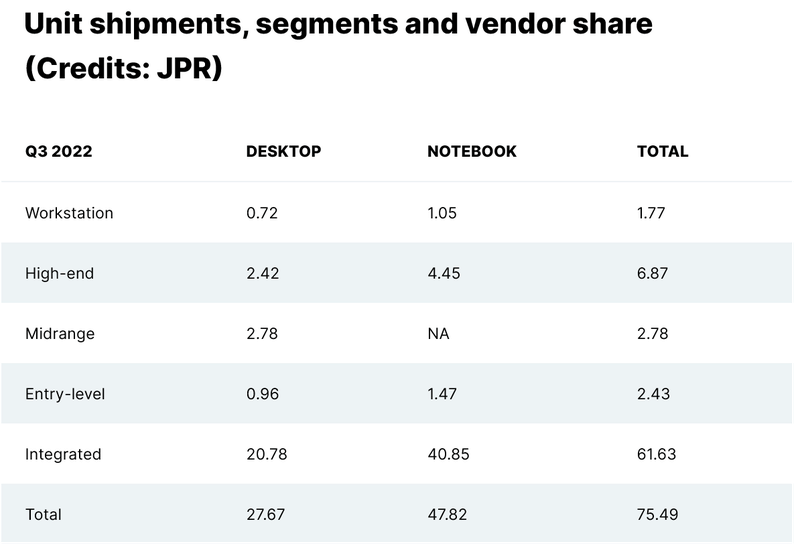800x548 pixels.
Task: Click the NA cell in Midrange row
Action: click(x=438, y=334)
